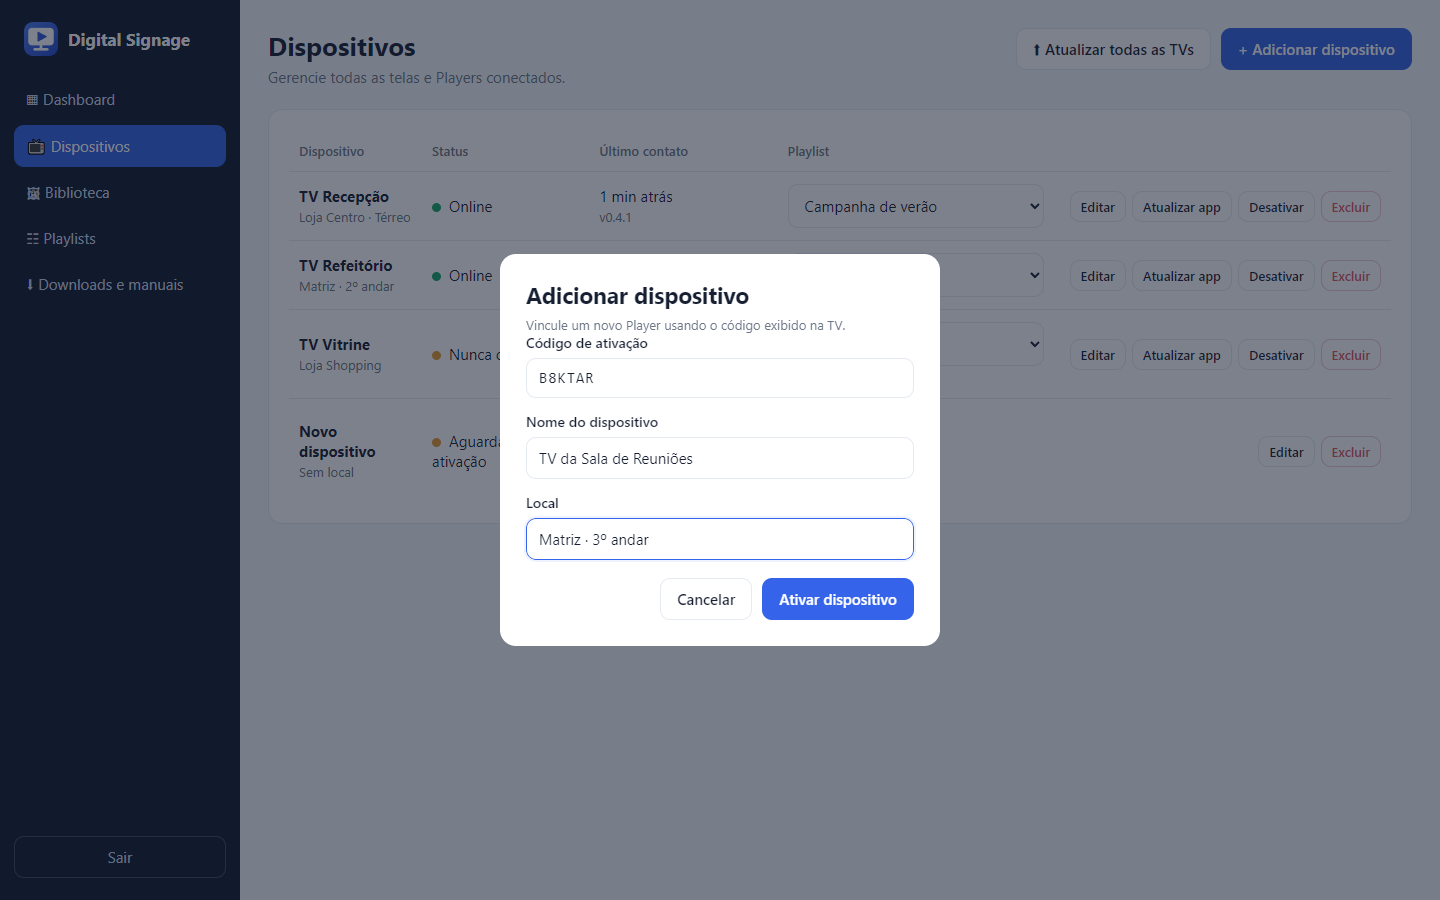
Task: Update app on TV Vitrine
Action: click(x=1182, y=355)
